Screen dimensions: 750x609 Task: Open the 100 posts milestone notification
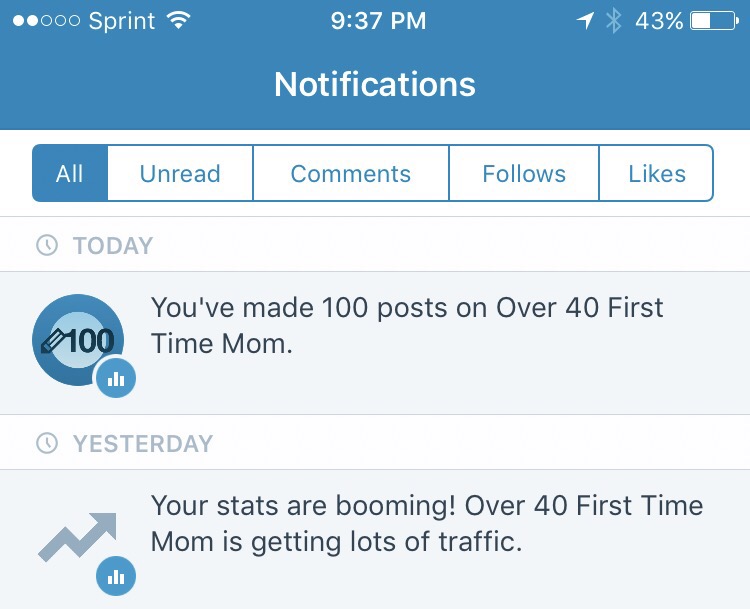406,325
